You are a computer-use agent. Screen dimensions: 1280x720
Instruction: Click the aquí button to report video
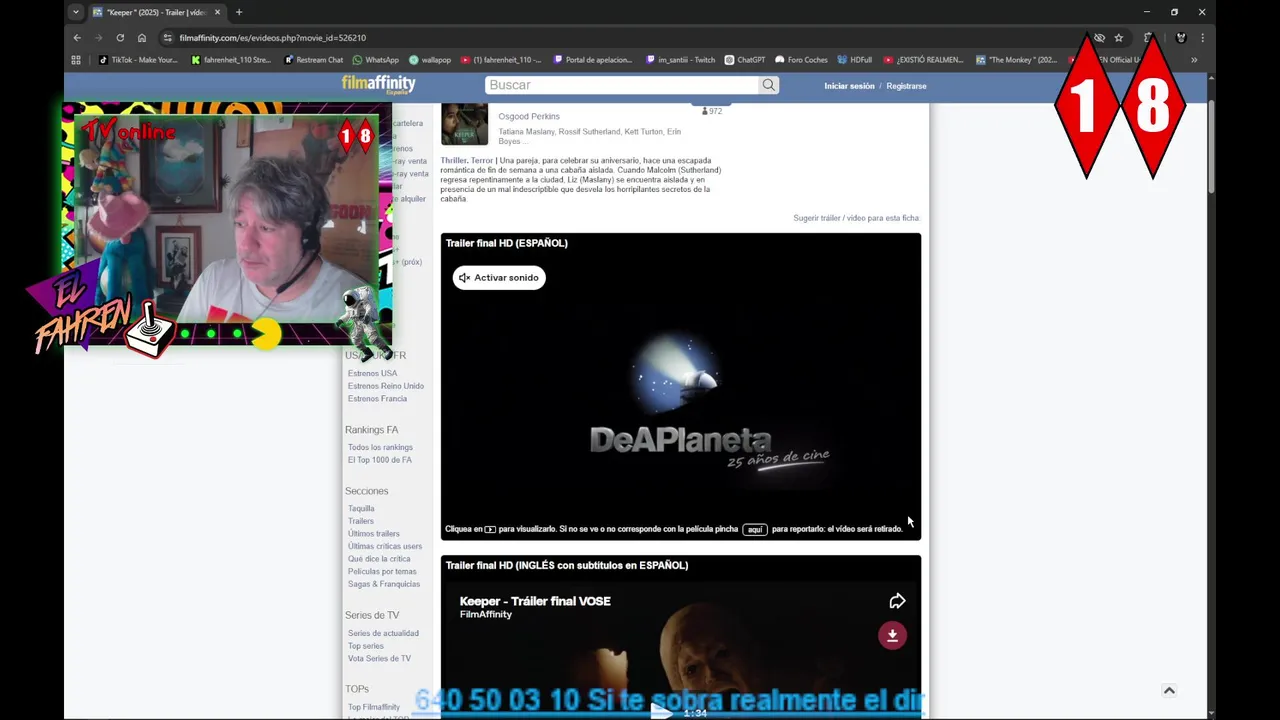pyautogui.click(x=755, y=529)
